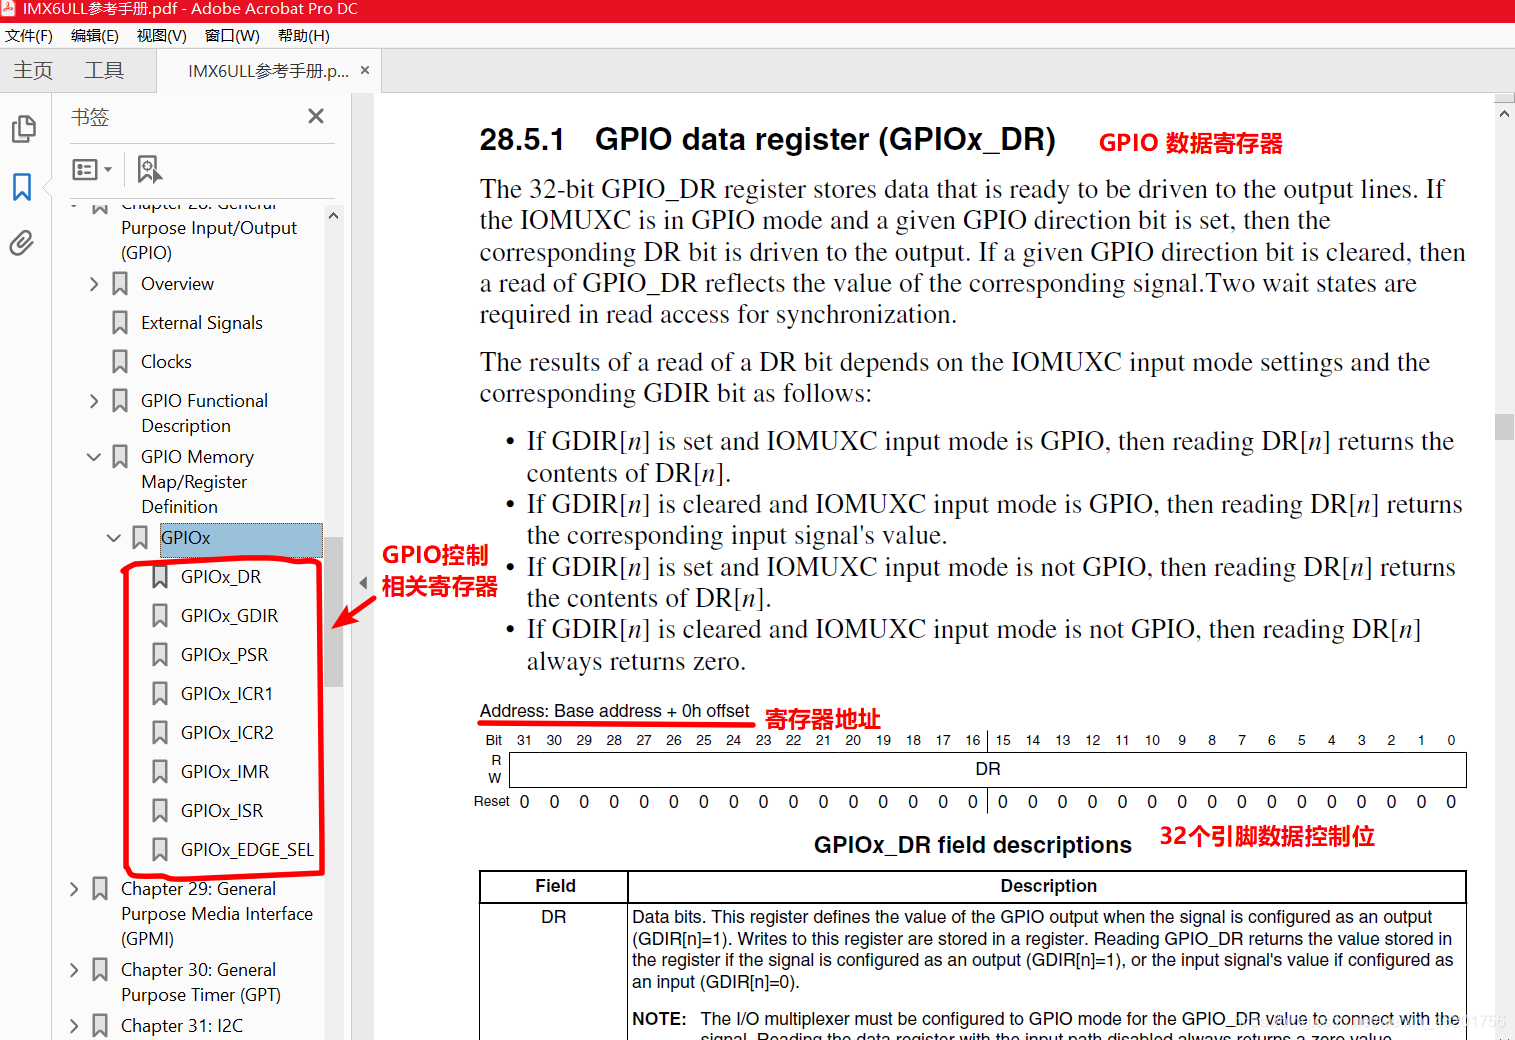Jump to GPIOx_ICR1 bookmark
This screenshot has width=1515, height=1040.
click(227, 694)
